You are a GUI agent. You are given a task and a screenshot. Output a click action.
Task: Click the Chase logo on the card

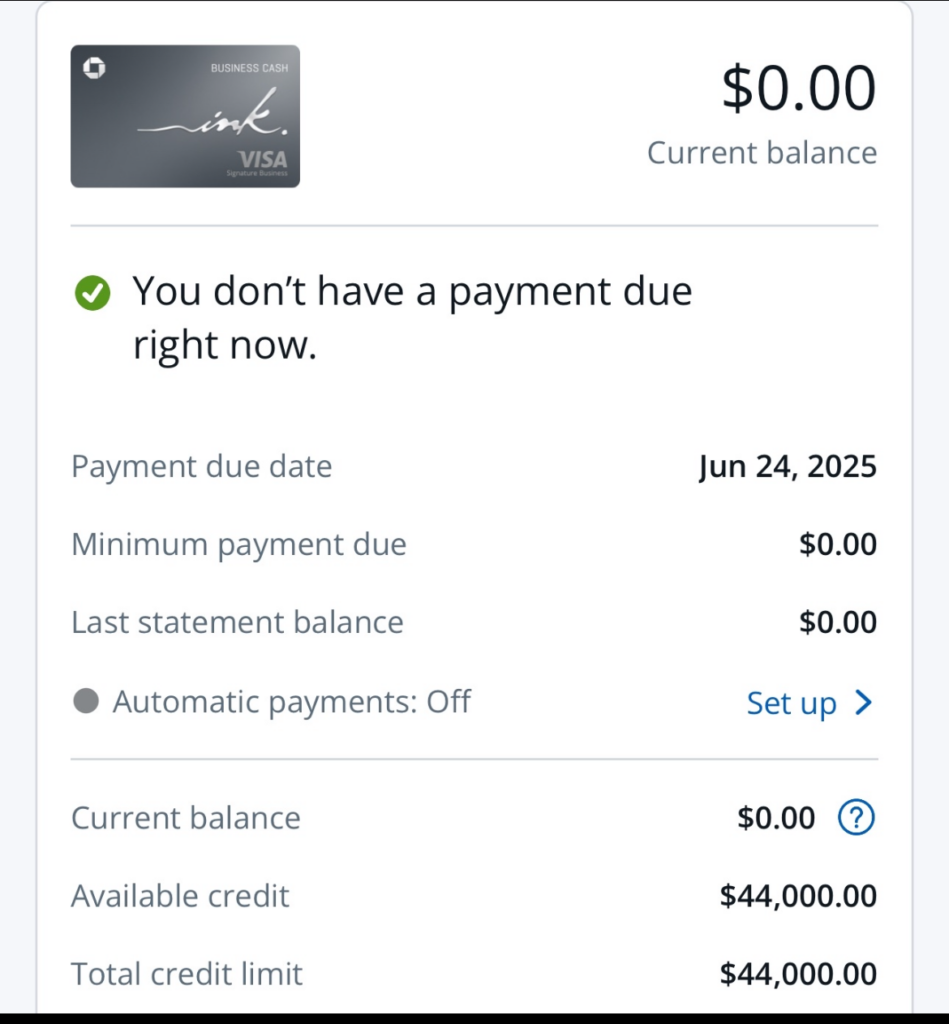pos(94,68)
